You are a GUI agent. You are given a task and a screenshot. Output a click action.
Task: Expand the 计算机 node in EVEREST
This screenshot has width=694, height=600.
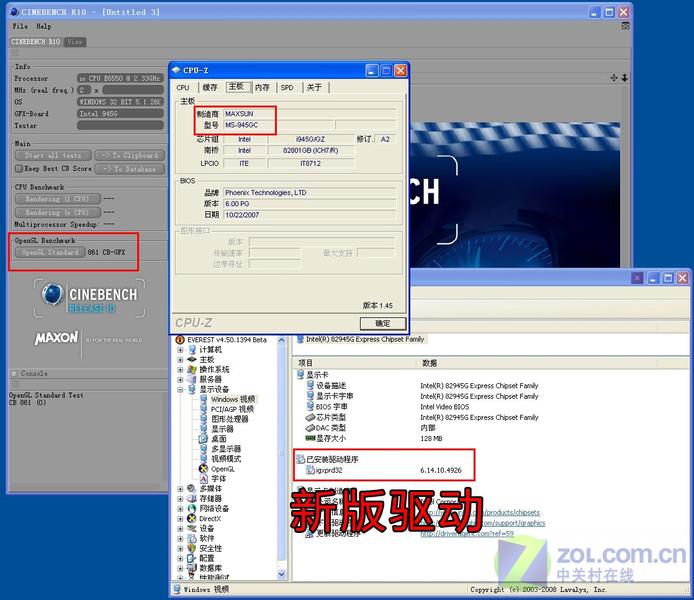click(180, 350)
